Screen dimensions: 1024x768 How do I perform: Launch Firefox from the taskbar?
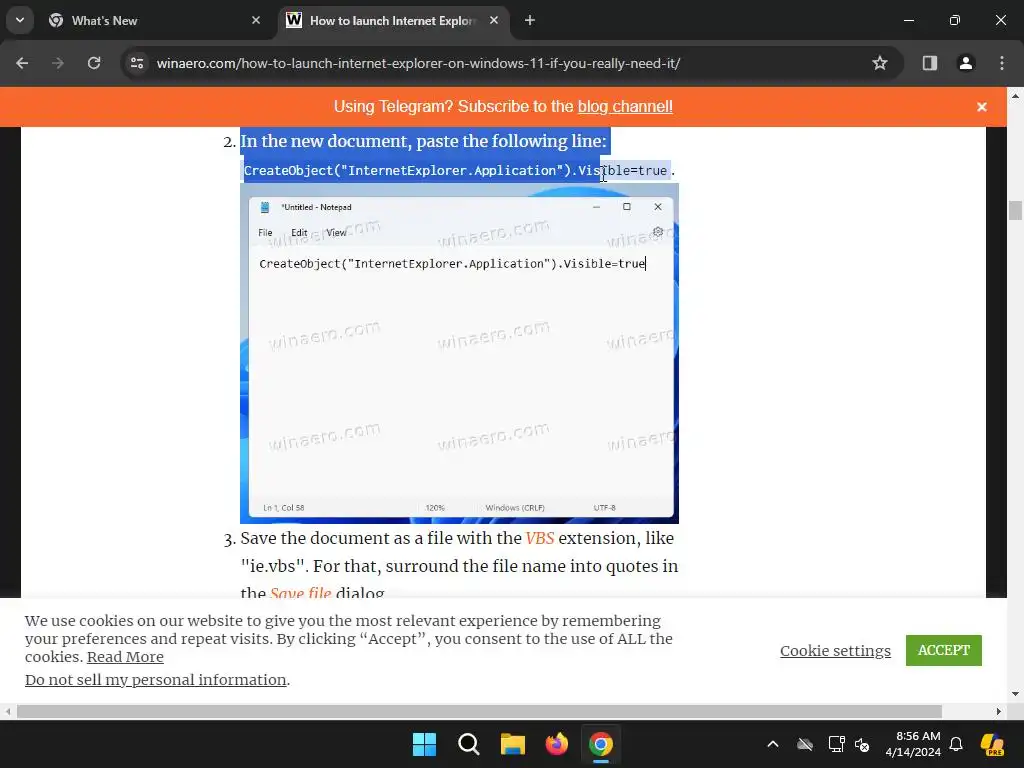[557, 744]
